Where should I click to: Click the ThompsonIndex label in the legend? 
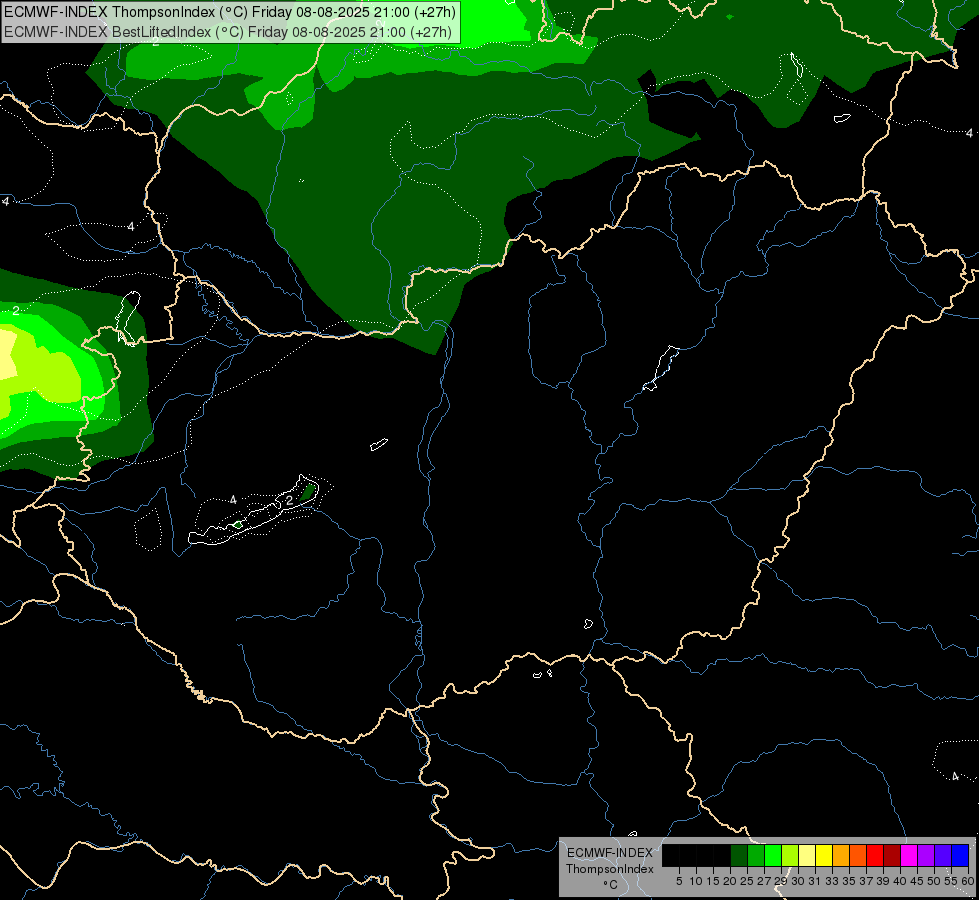(609, 869)
